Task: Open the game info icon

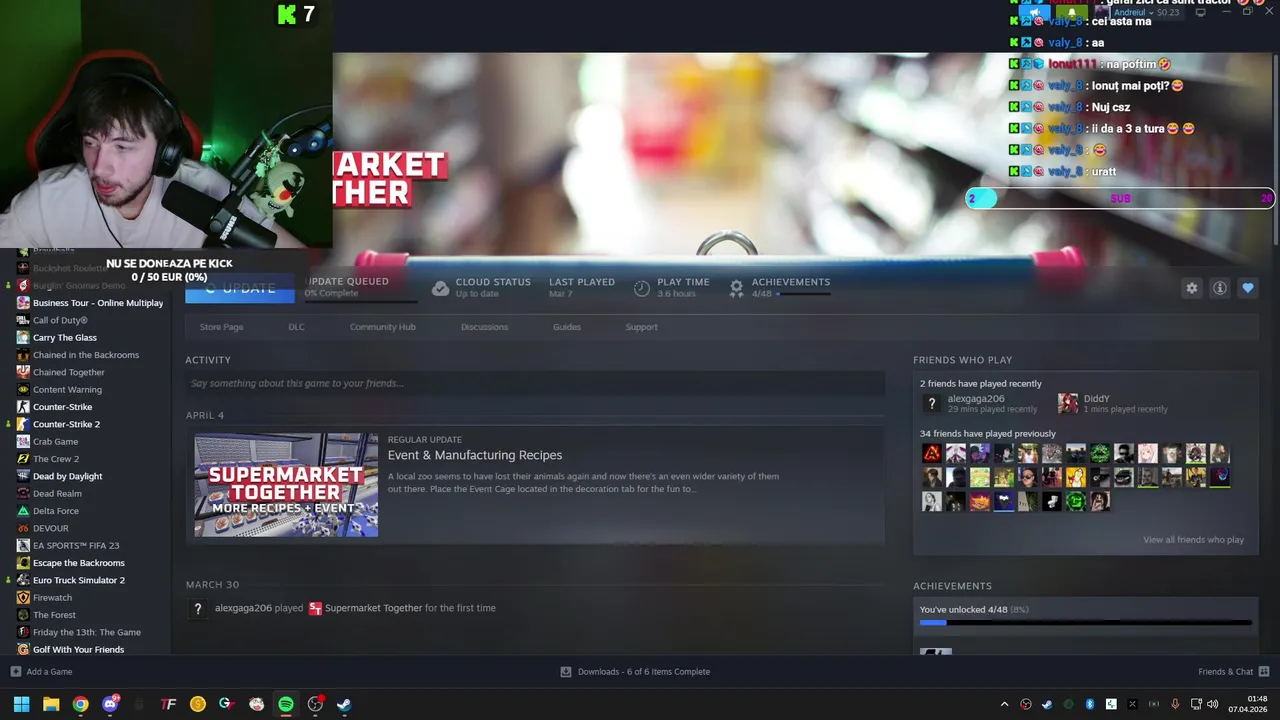Action: (1219, 288)
